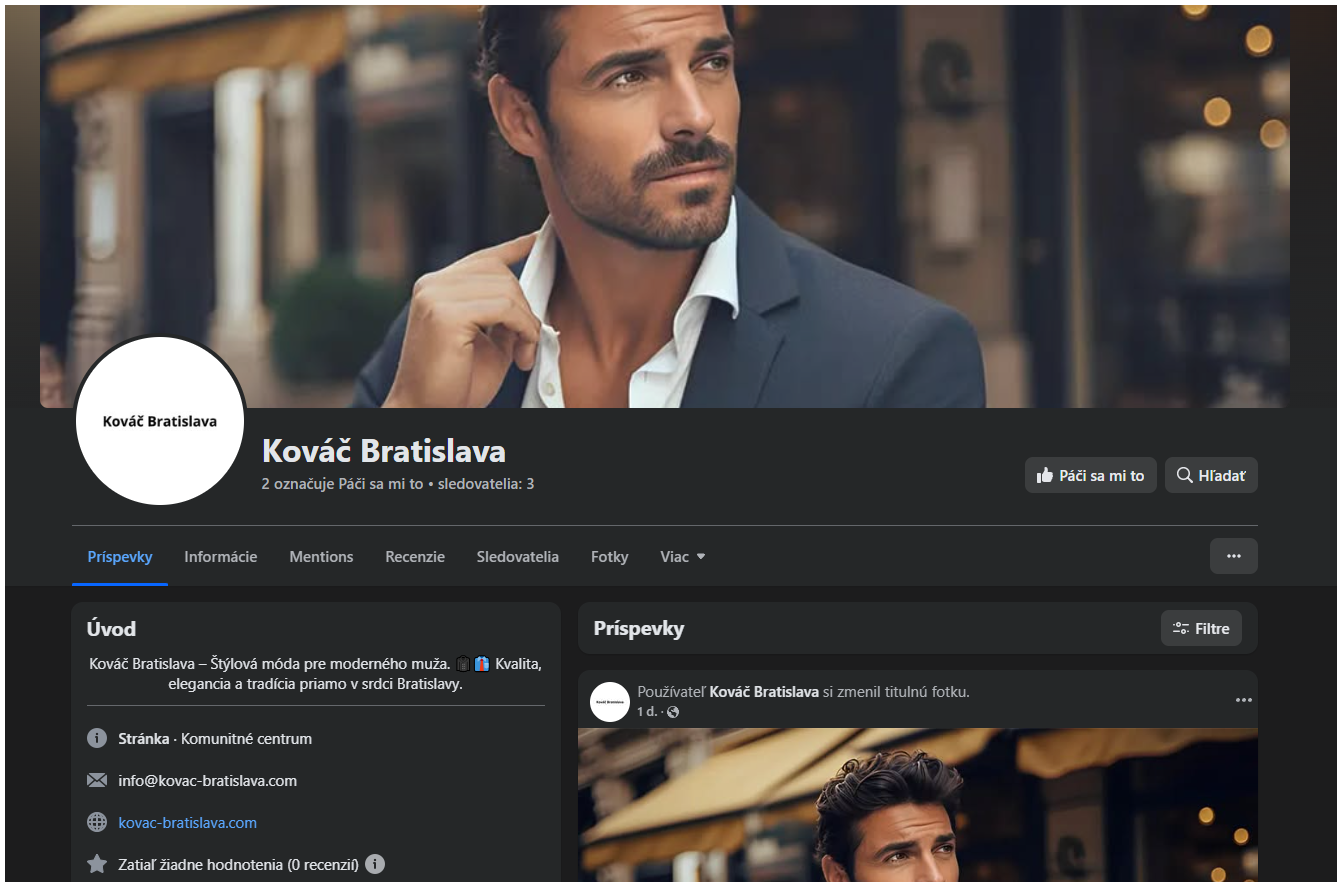The height and width of the screenshot is (887, 1342).
Task: Open the Informácie tab
Action: [221, 557]
